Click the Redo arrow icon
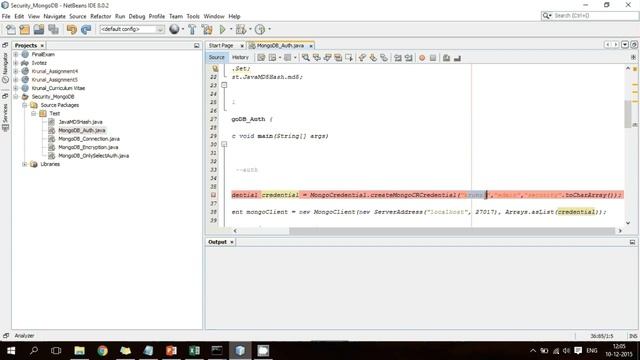This screenshot has height=360, width=640. tap(86, 29)
